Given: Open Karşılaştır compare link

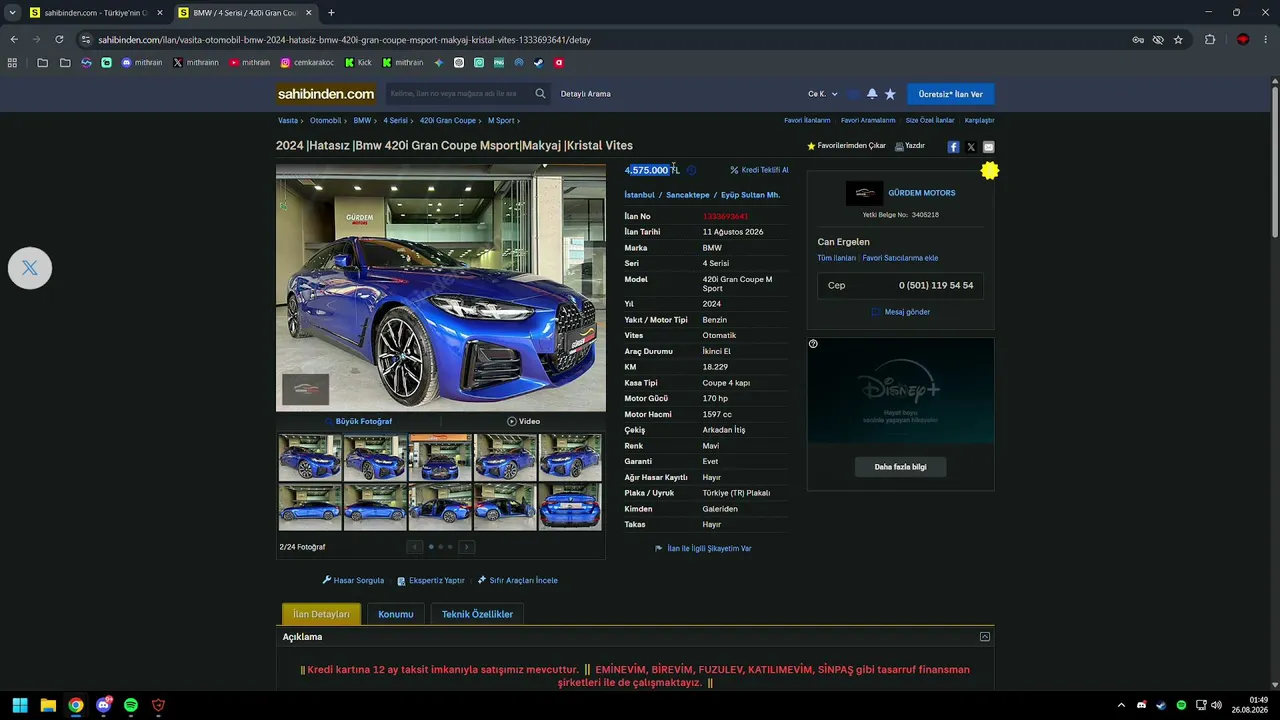Looking at the screenshot, I should click(x=980, y=120).
